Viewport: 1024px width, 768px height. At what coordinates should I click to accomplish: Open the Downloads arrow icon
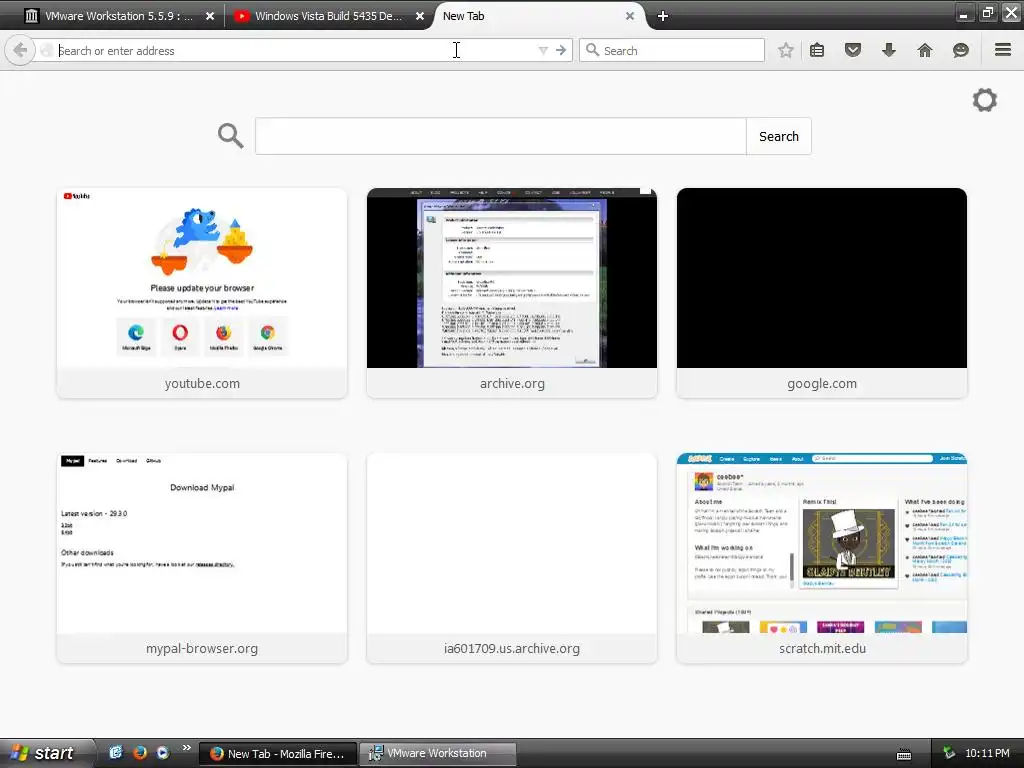click(889, 50)
